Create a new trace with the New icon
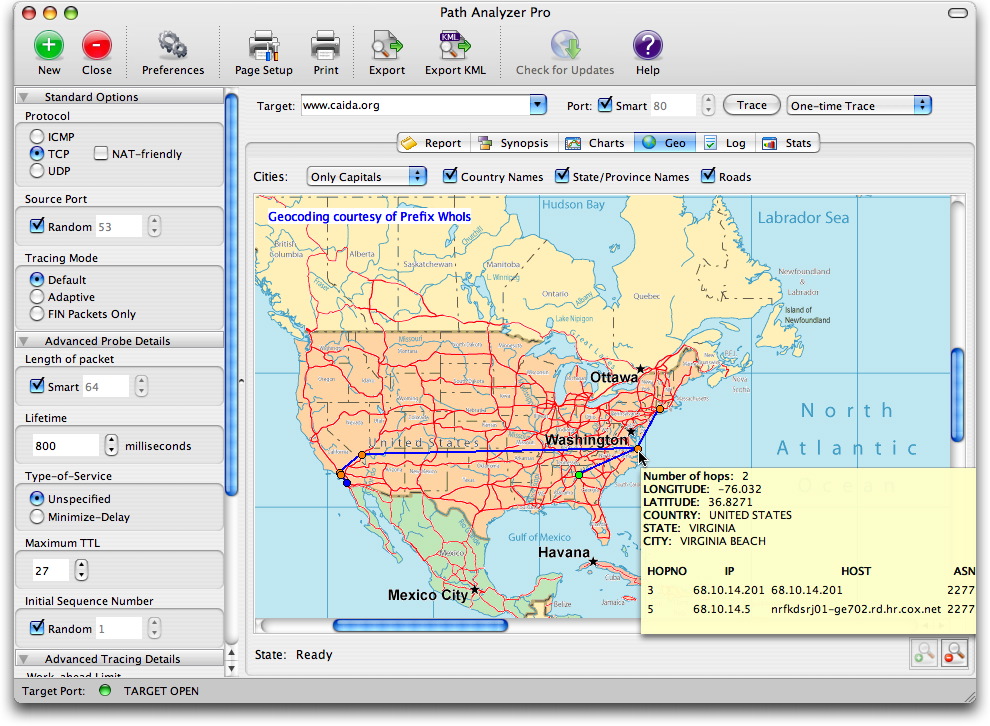Viewport: 990px width, 726px height. coord(48,45)
